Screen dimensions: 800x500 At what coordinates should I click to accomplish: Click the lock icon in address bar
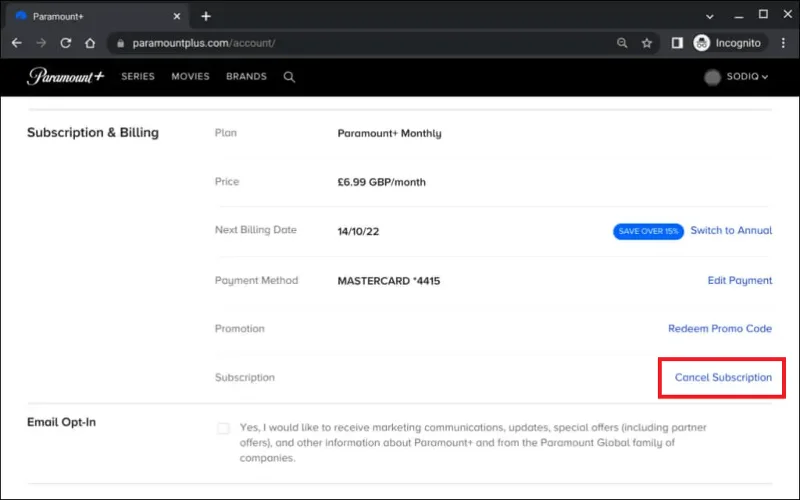(x=120, y=43)
